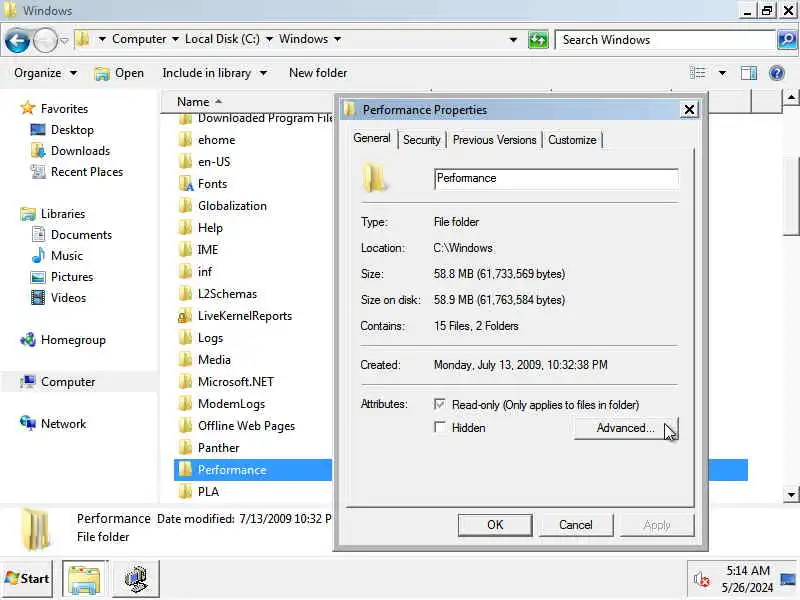800x600 pixels.
Task: Switch to the Security tab
Action: coord(421,140)
